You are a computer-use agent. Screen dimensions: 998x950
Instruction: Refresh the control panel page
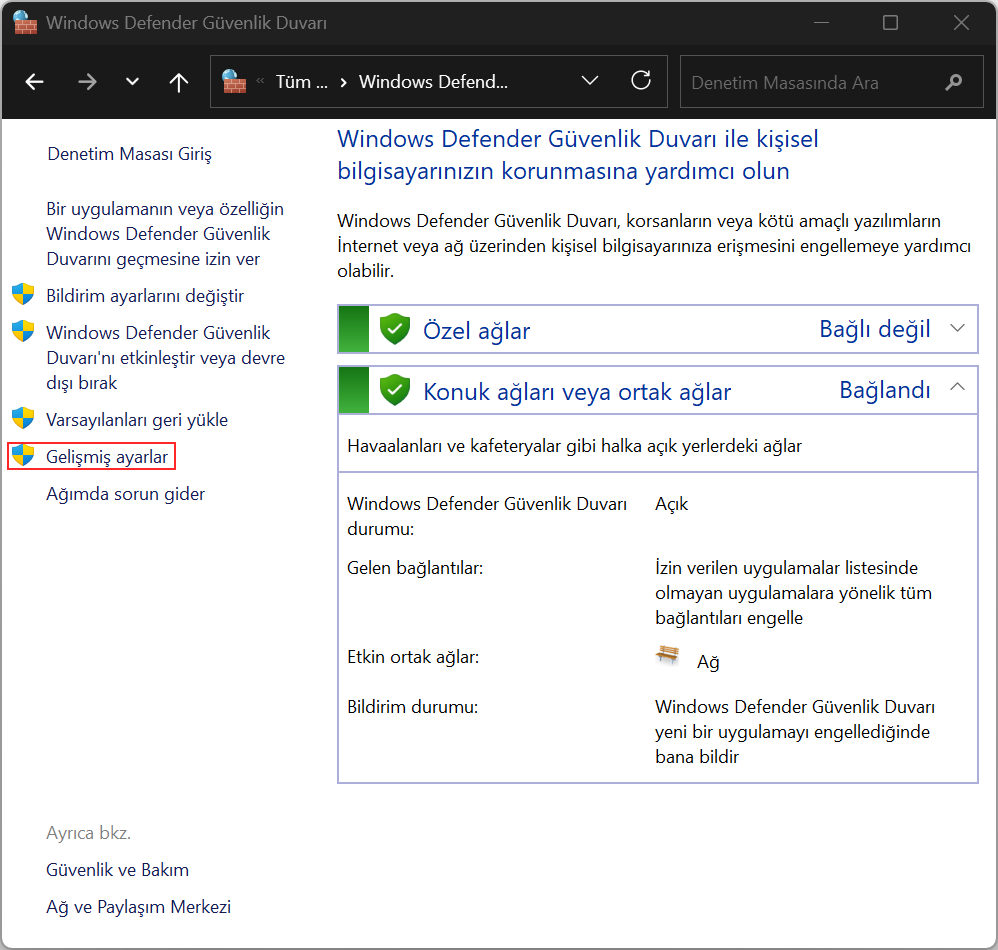coord(641,81)
